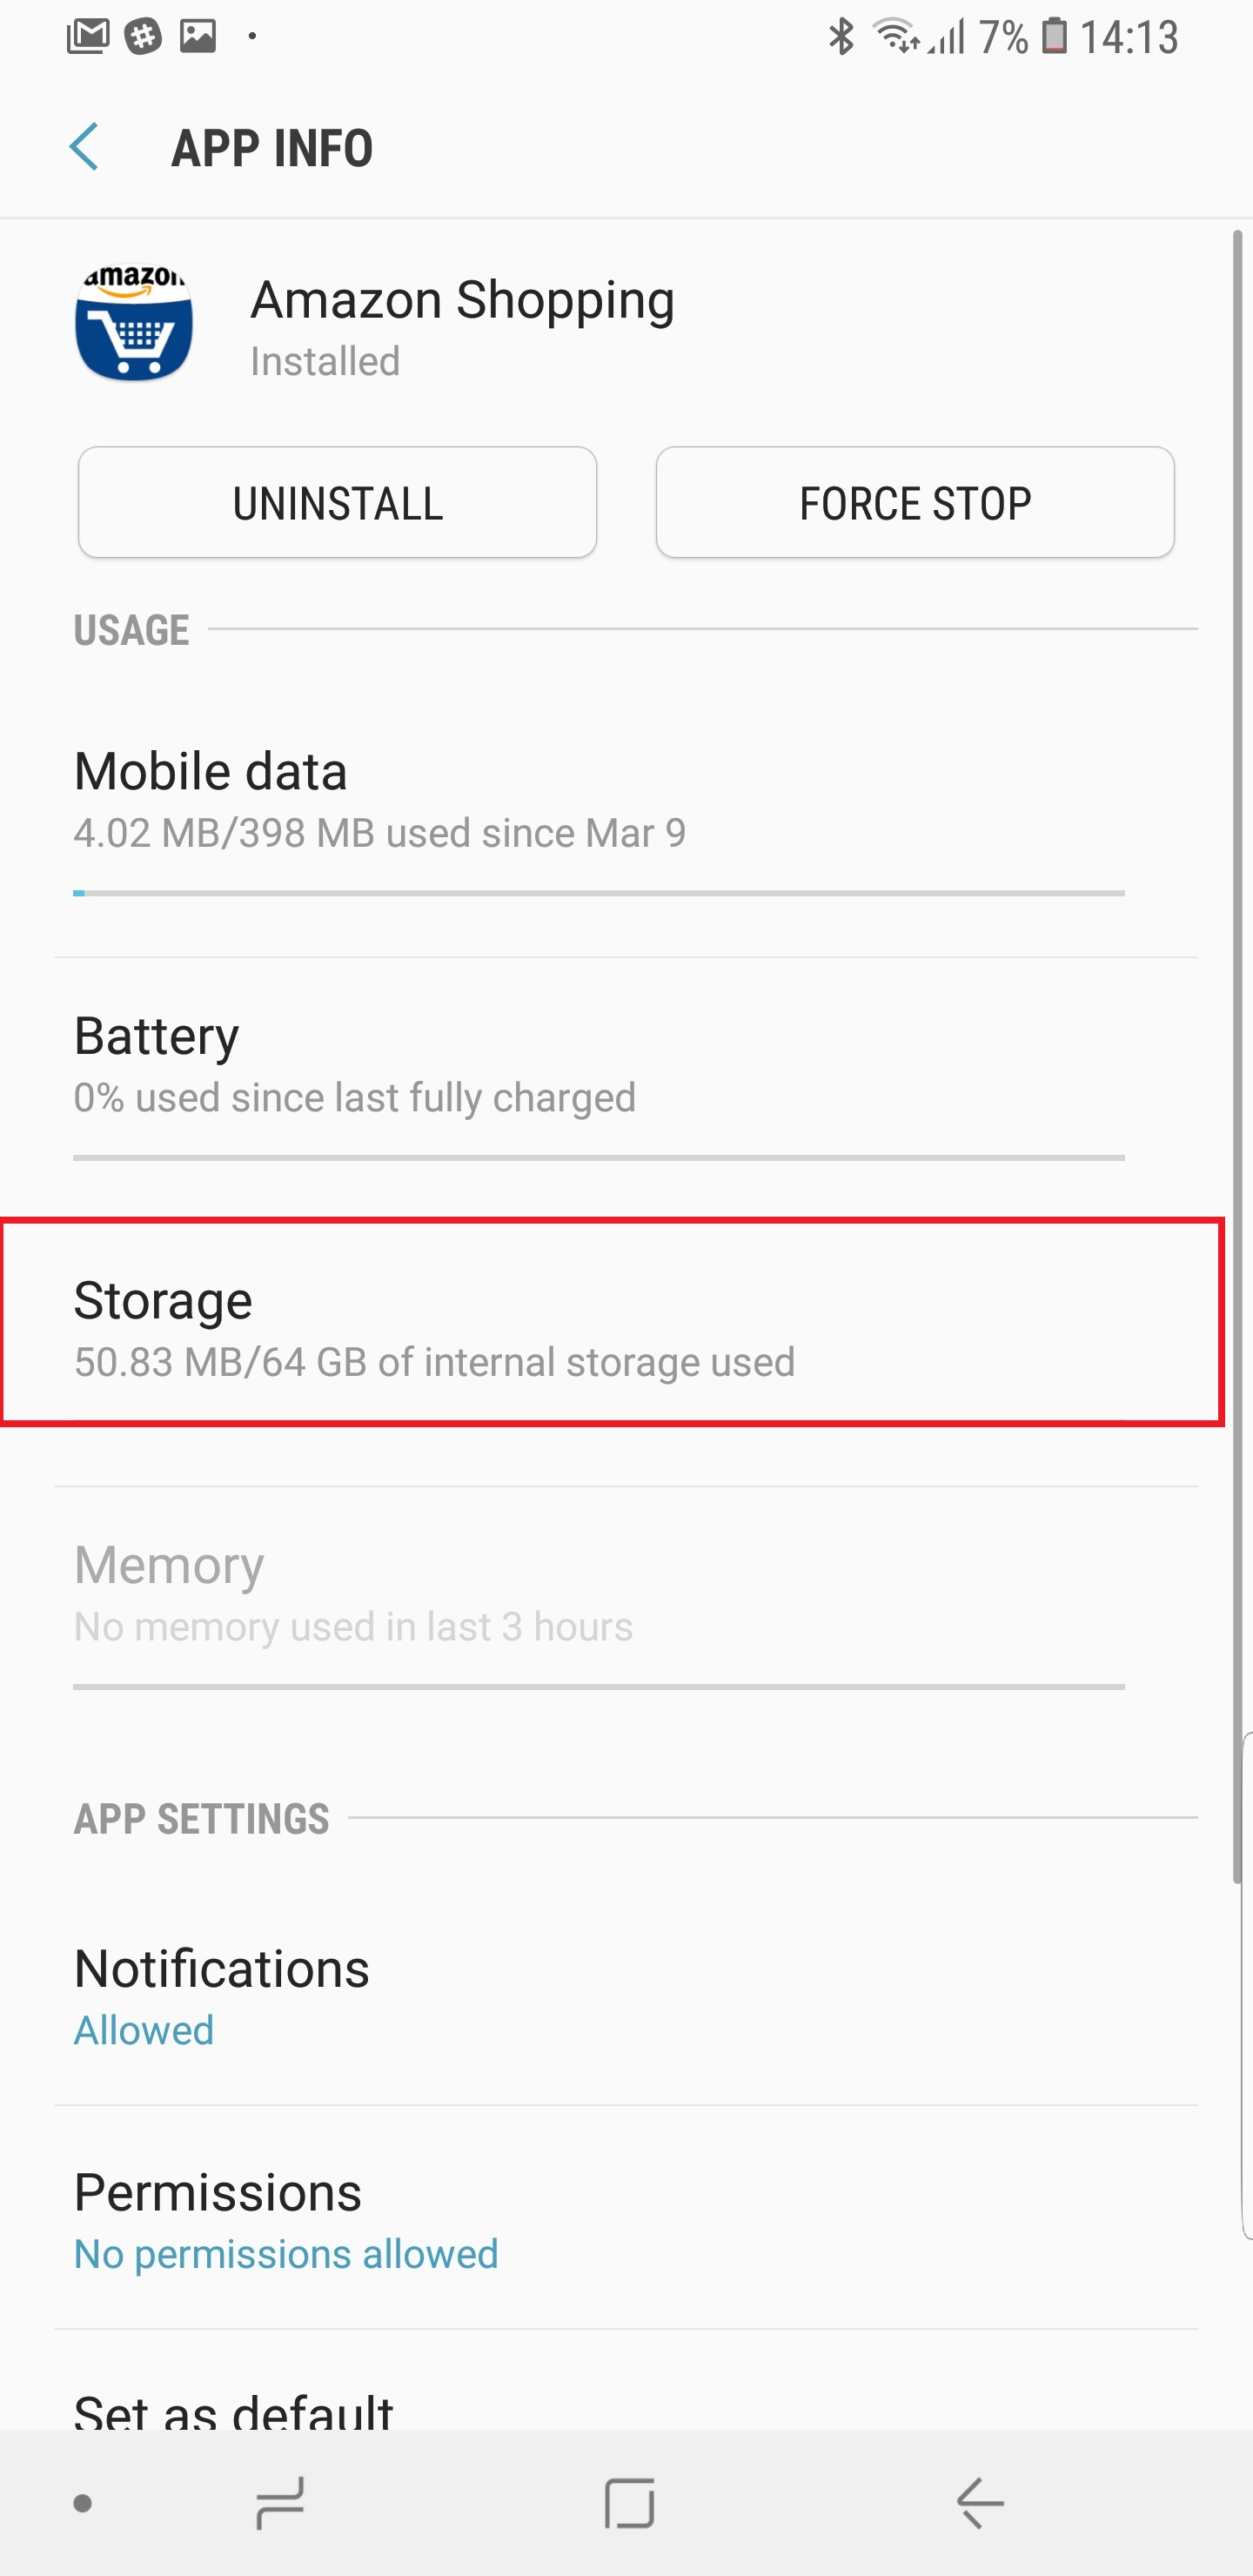Open the Battery usage entry

tap(600, 1065)
